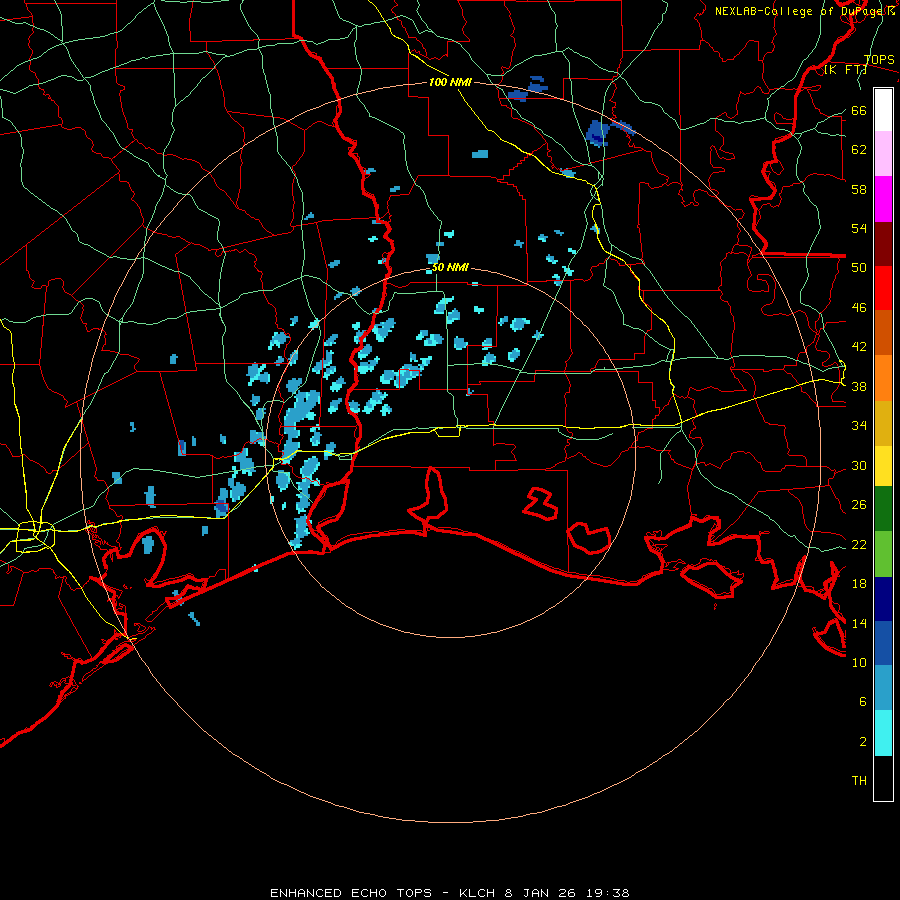Choose the yellow legend swatch
Image resolution: width=900 pixels, height=900 pixels.
[883, 466]
